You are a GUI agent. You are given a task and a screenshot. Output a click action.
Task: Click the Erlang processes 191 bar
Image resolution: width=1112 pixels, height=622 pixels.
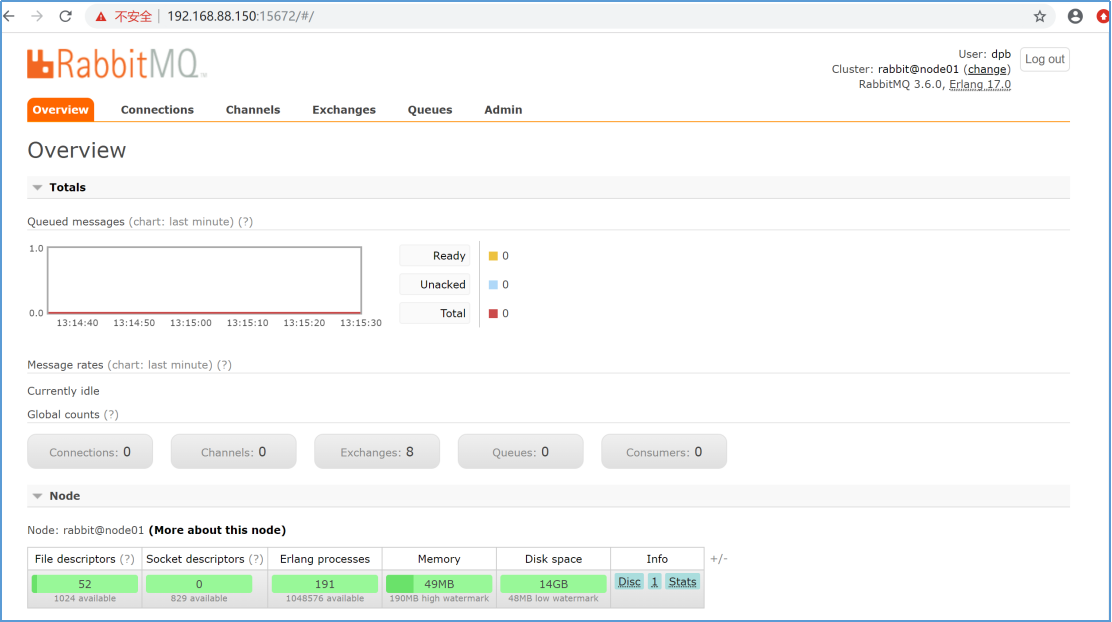(x=325, y=584)
